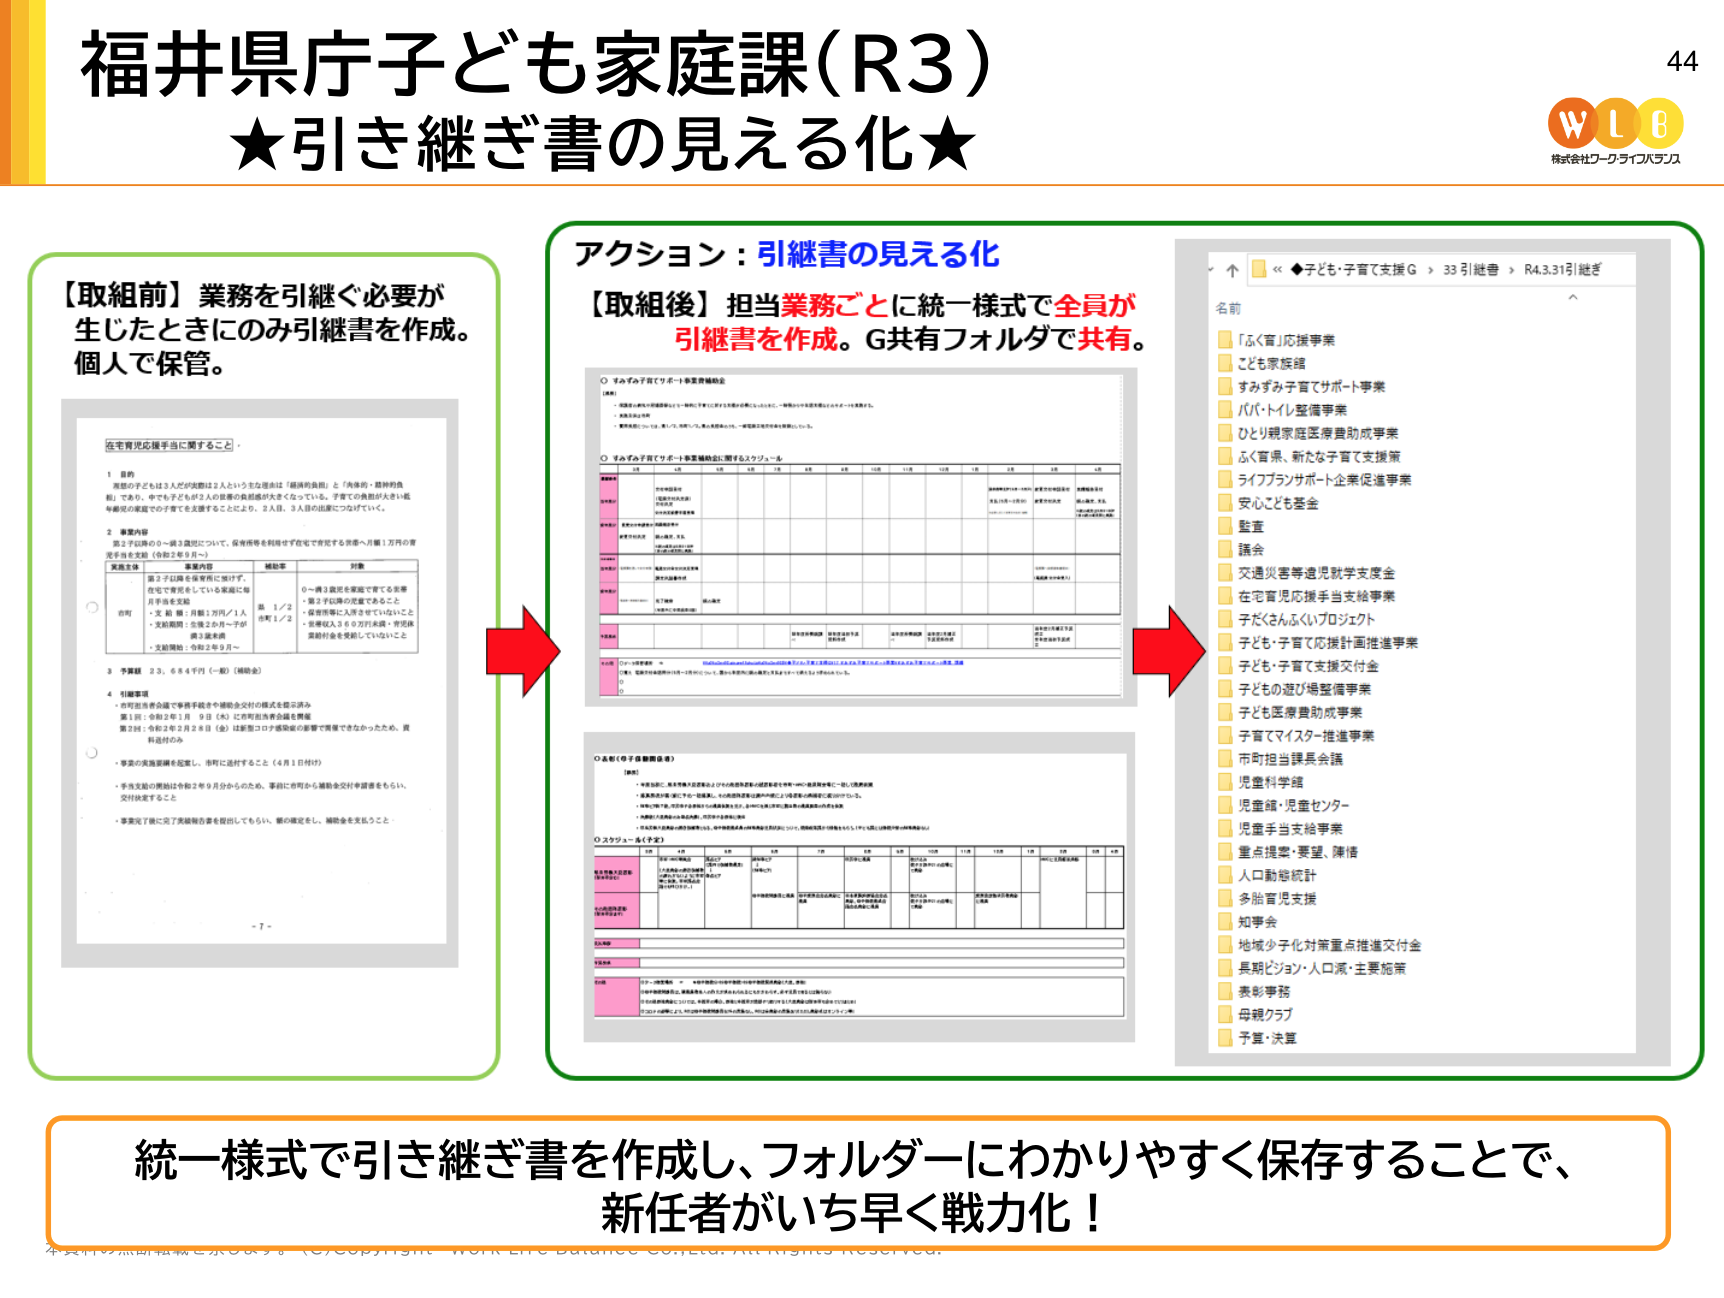
Task: Click the folder icon beside 「ふく育」応援事業
Action: 1225,340
